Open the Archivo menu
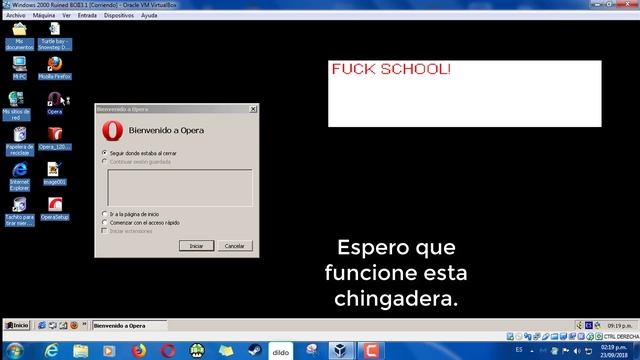Image resolution: width=640 pixels, height=360 pixels. click(x=16, y=16)
